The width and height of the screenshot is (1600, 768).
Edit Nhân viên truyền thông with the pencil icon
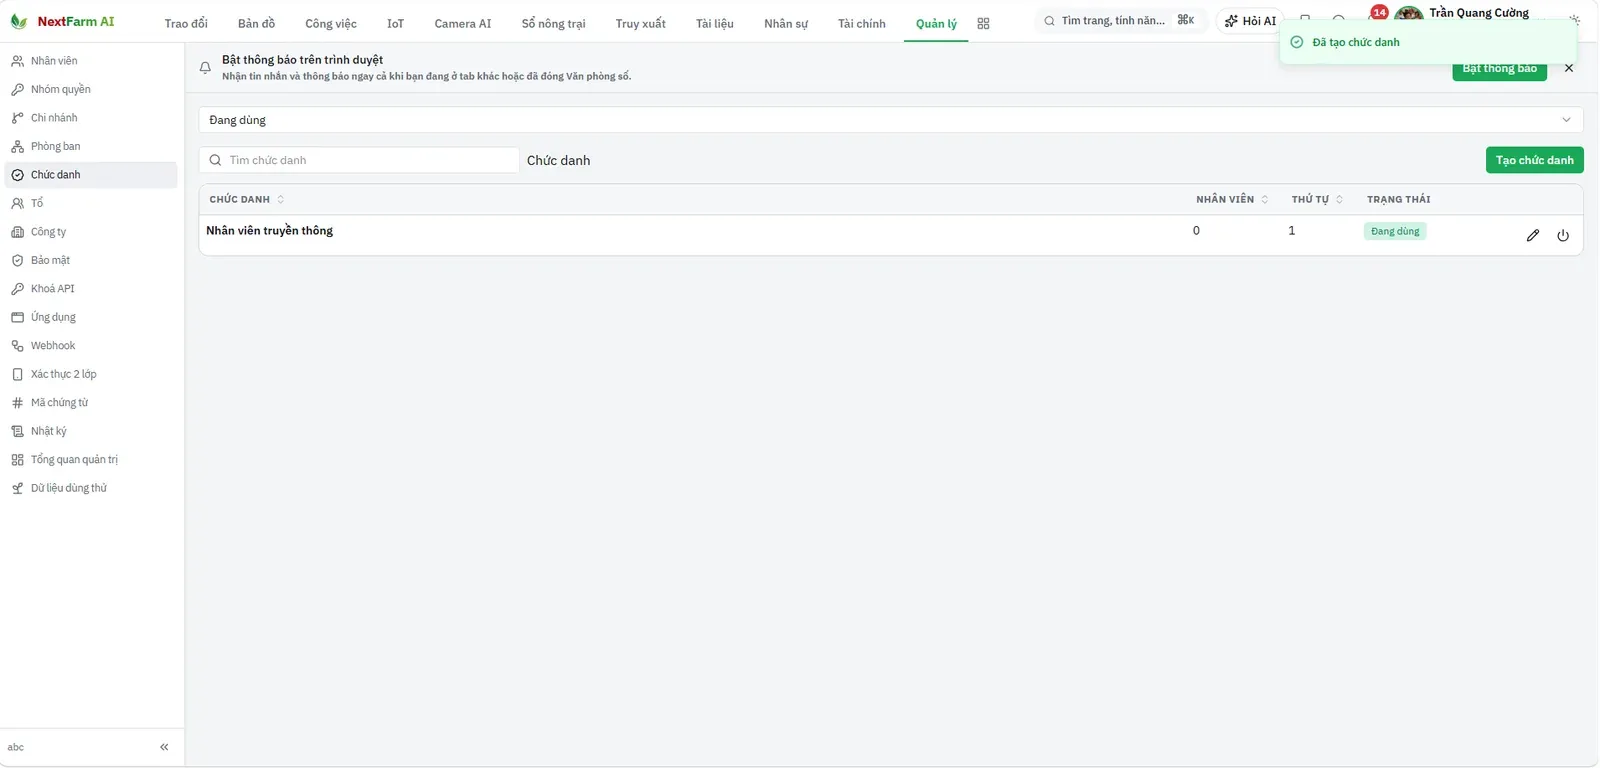coord(1532,235)
